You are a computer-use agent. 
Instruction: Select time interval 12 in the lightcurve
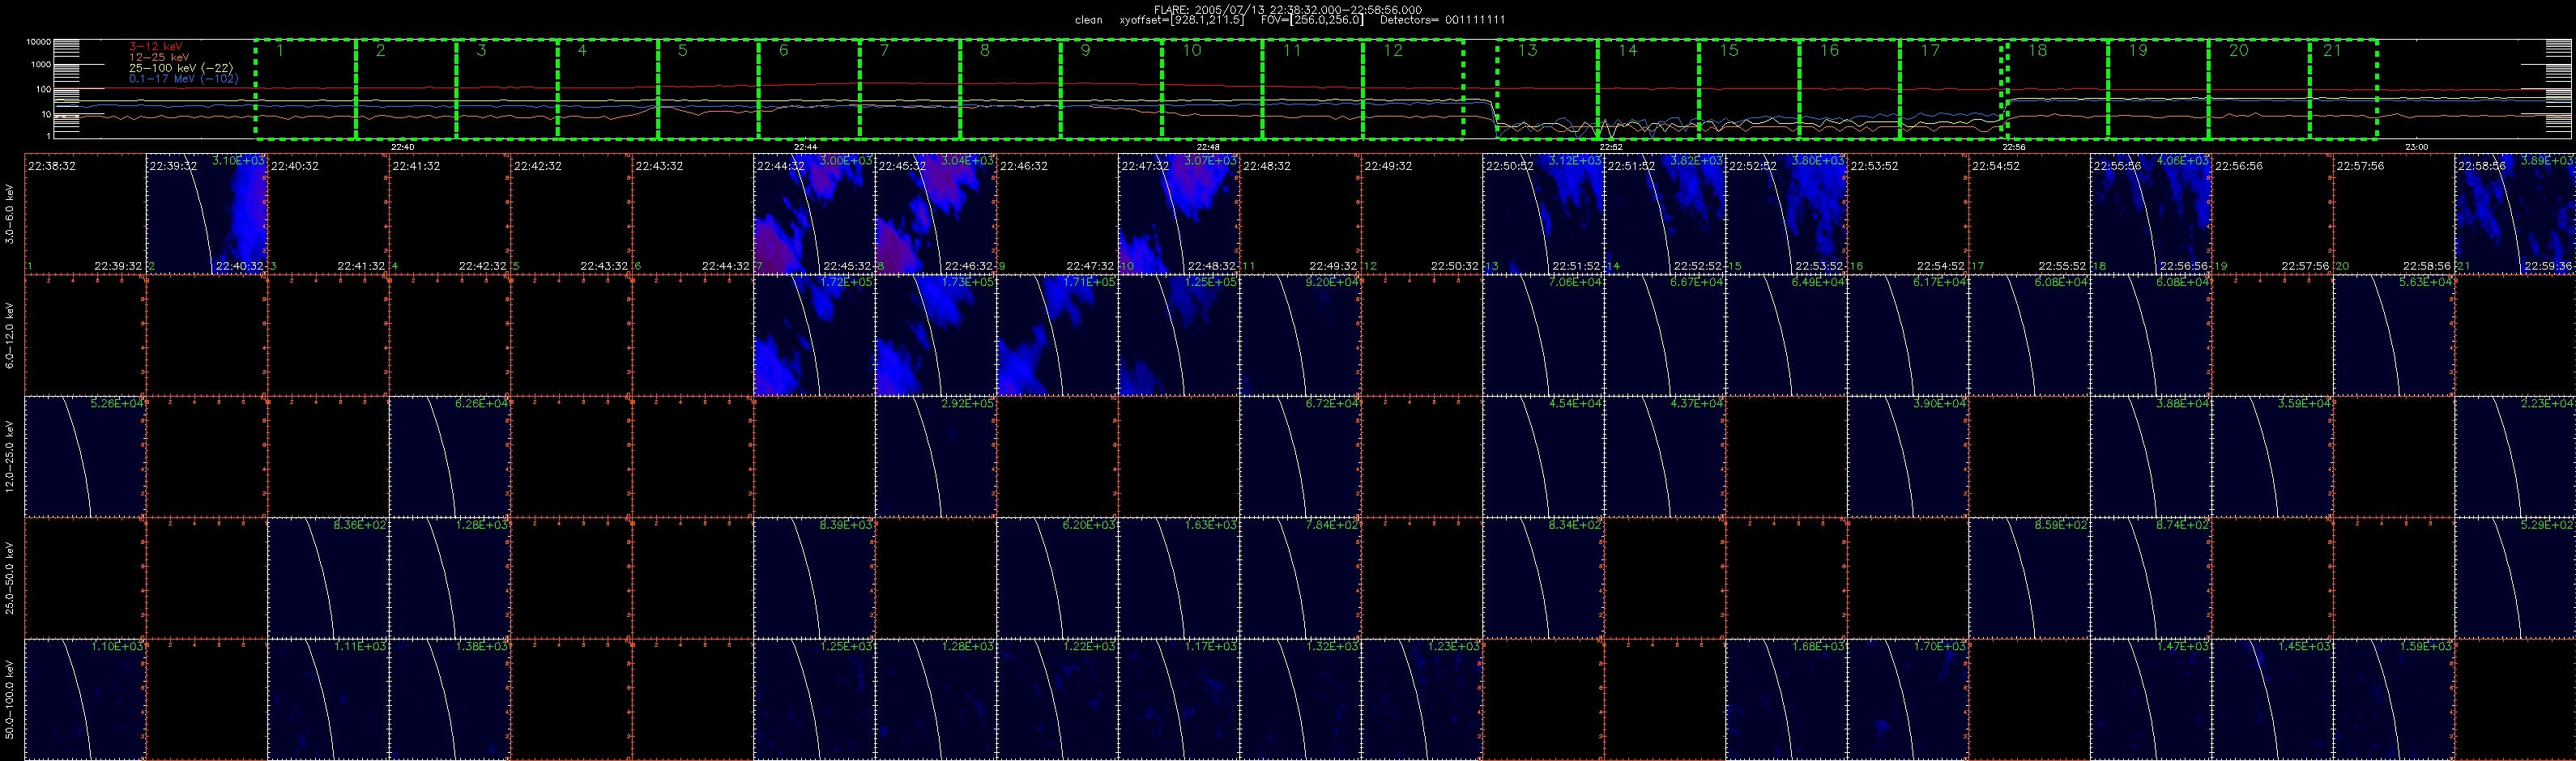pos(1413,89)
